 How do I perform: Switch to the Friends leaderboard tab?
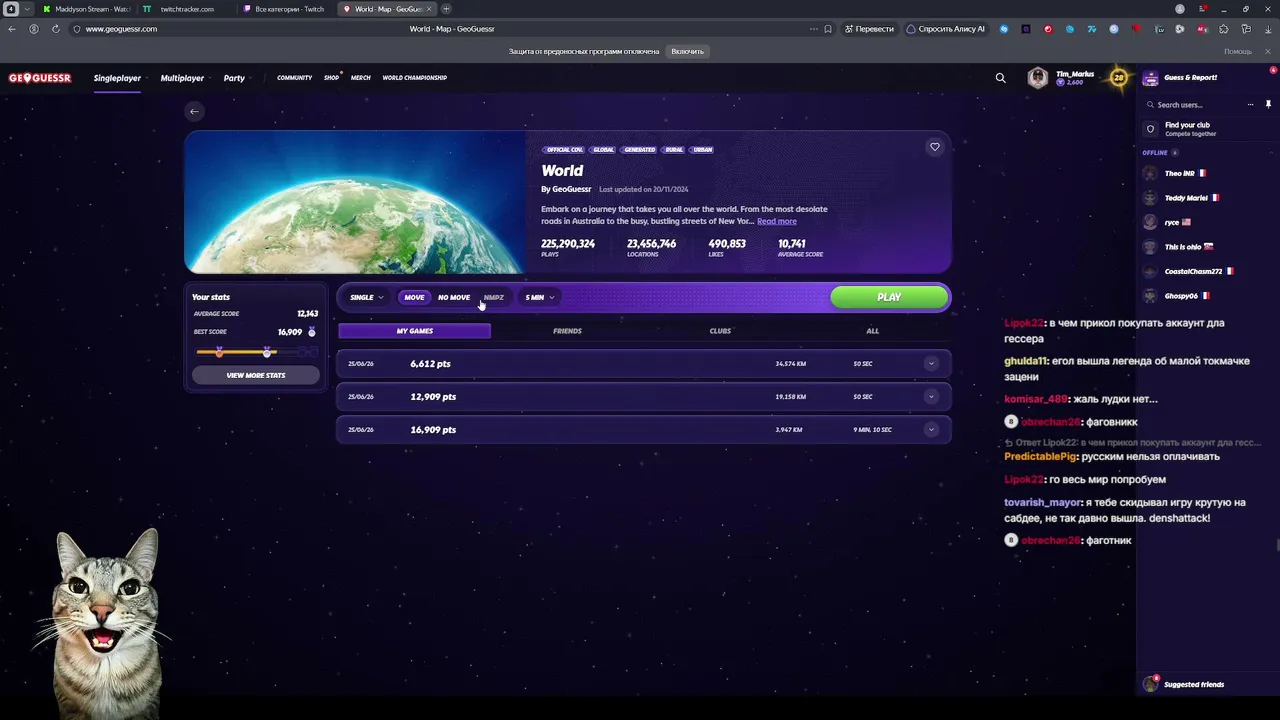point(567,331)
